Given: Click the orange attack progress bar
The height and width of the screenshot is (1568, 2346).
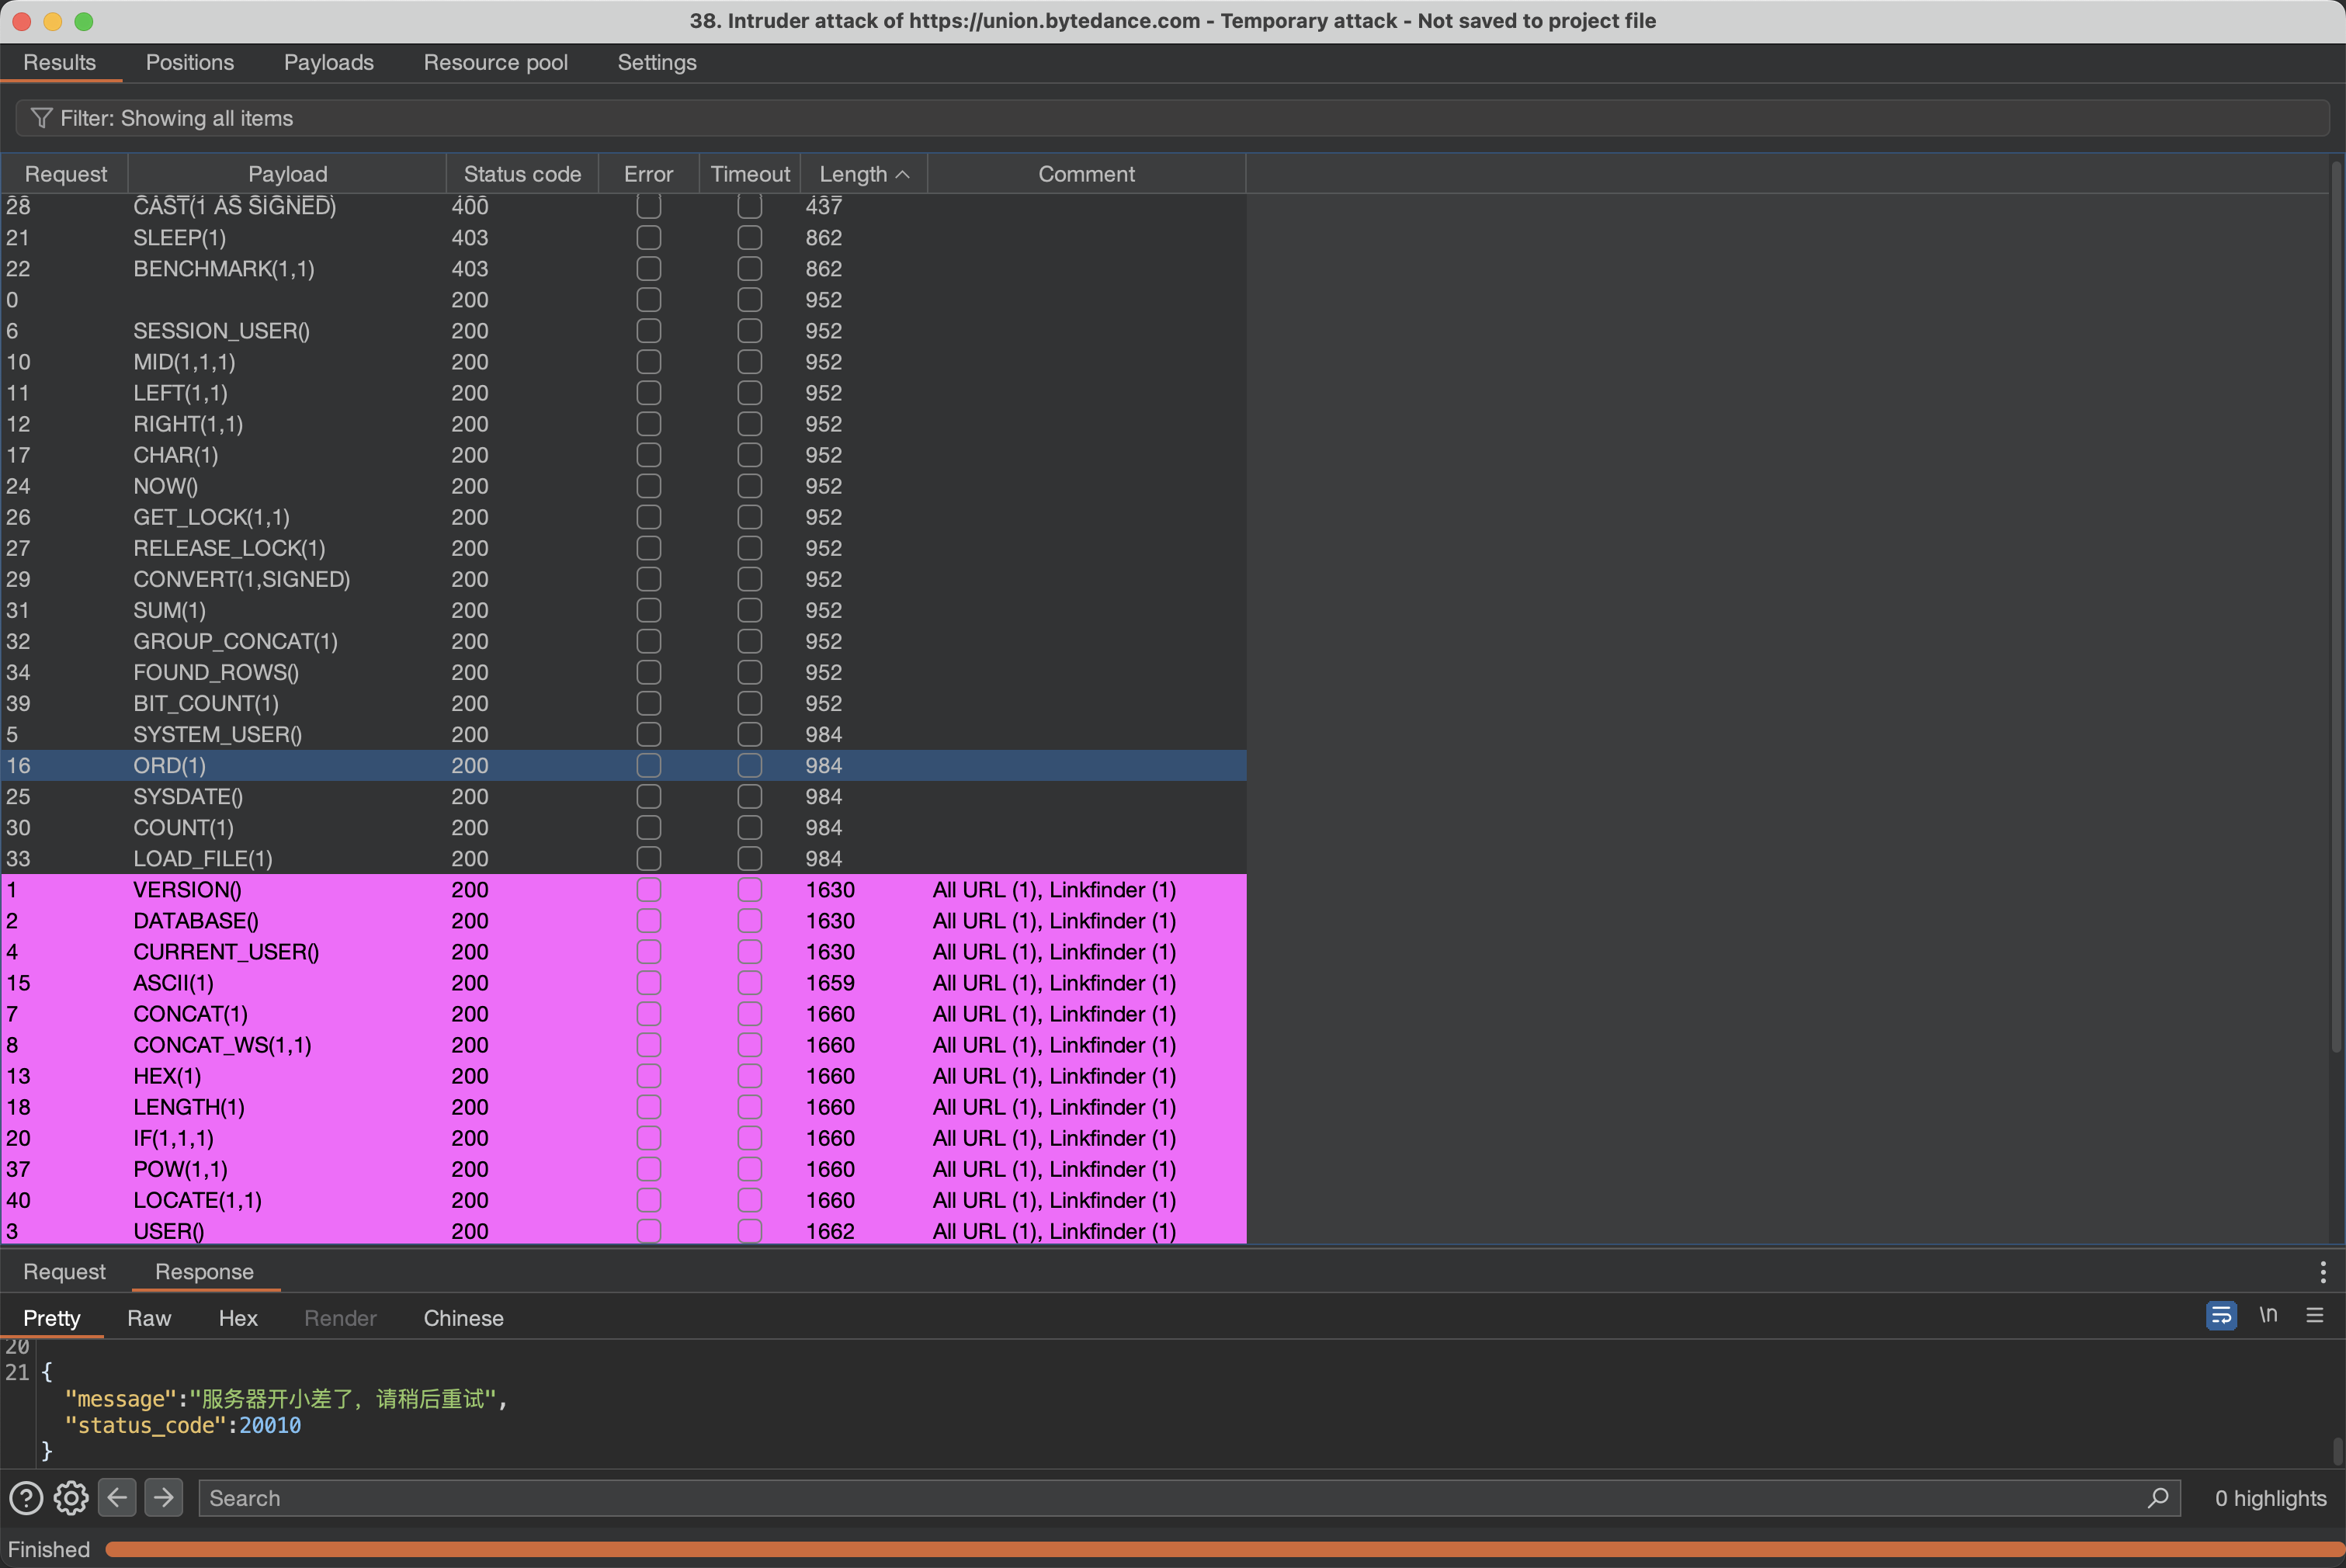Looking at the screenshot, I should 1224,1549.
